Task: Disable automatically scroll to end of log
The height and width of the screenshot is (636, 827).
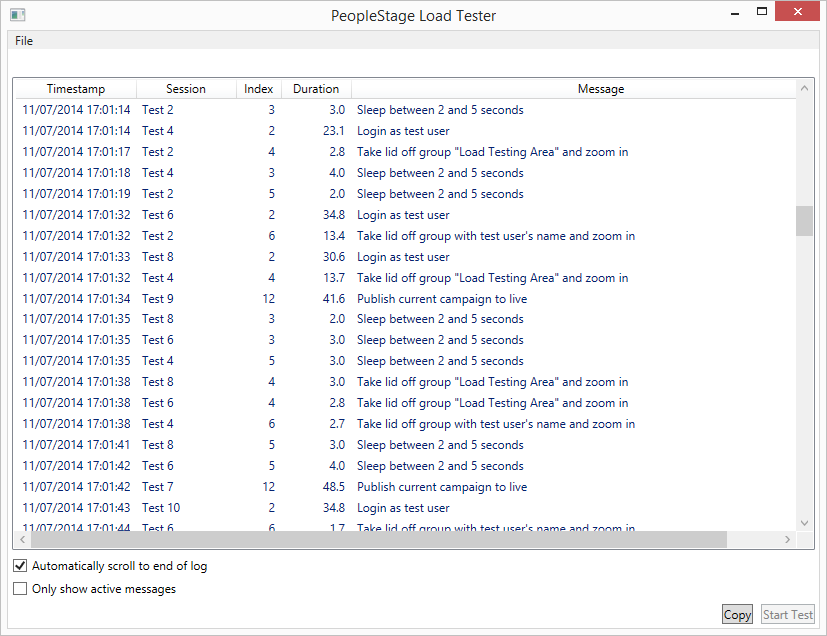Action: tap(20, 566)
